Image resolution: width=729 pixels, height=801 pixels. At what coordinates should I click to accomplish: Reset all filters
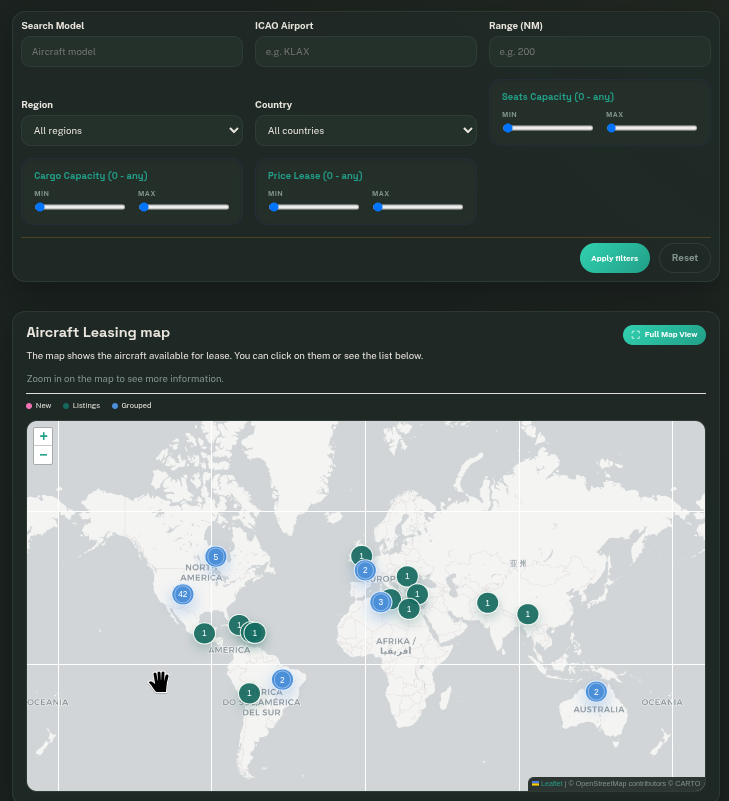(x=685, y=258)
